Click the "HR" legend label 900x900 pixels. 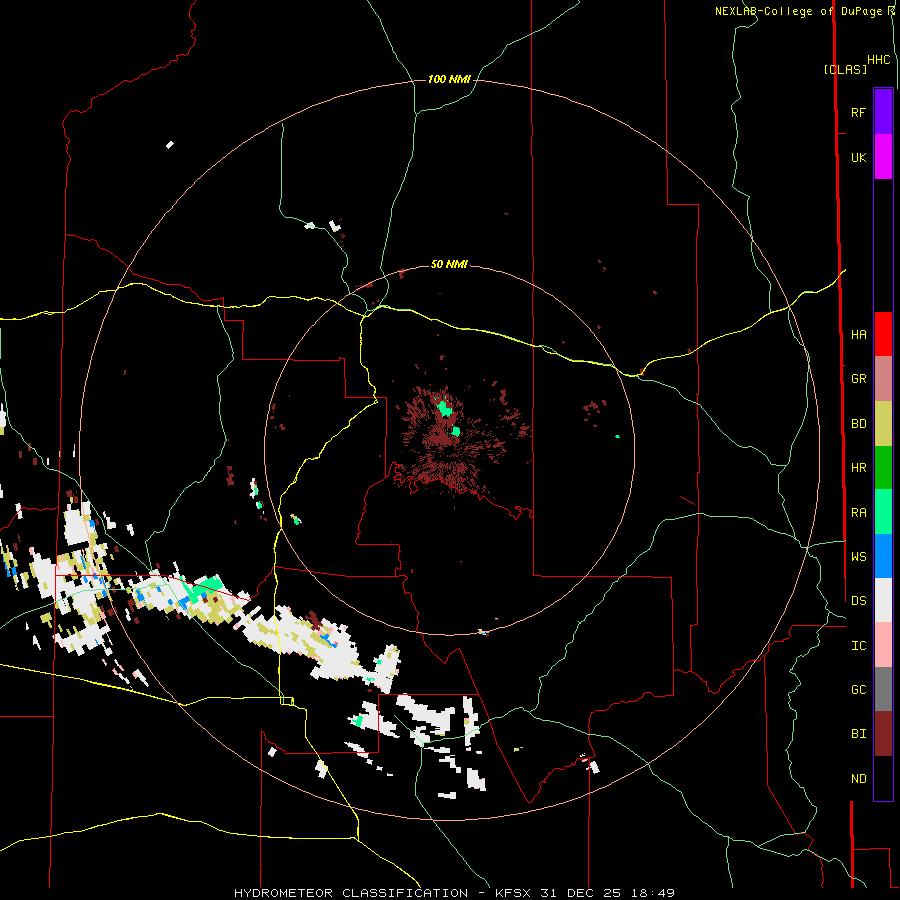pyautogui.click(x=858, y=468)
